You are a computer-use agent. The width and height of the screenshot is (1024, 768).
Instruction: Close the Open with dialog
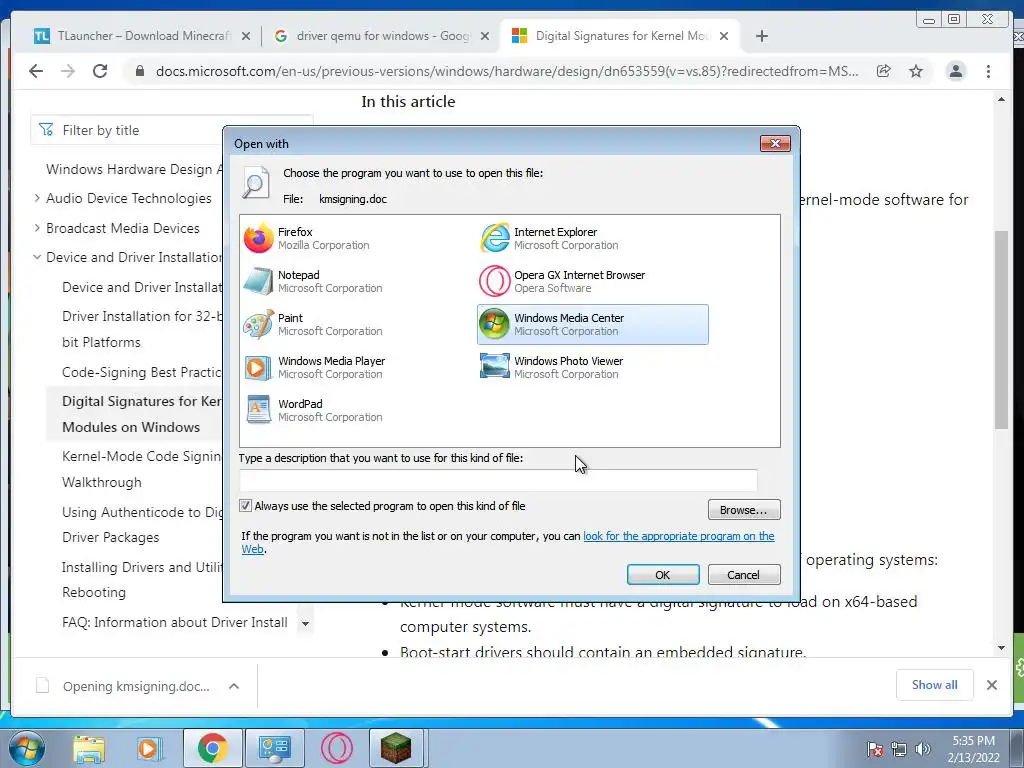tap(775, 143)
